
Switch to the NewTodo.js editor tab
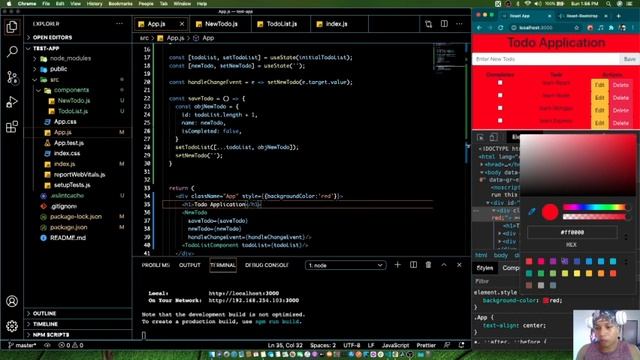tap(220, 24)
